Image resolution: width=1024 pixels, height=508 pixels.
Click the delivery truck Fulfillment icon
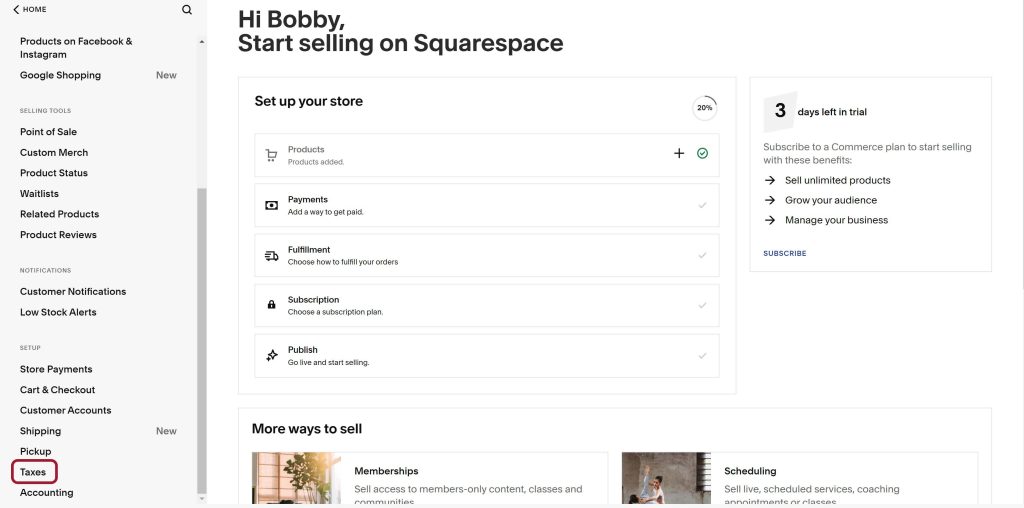(272, 256)
